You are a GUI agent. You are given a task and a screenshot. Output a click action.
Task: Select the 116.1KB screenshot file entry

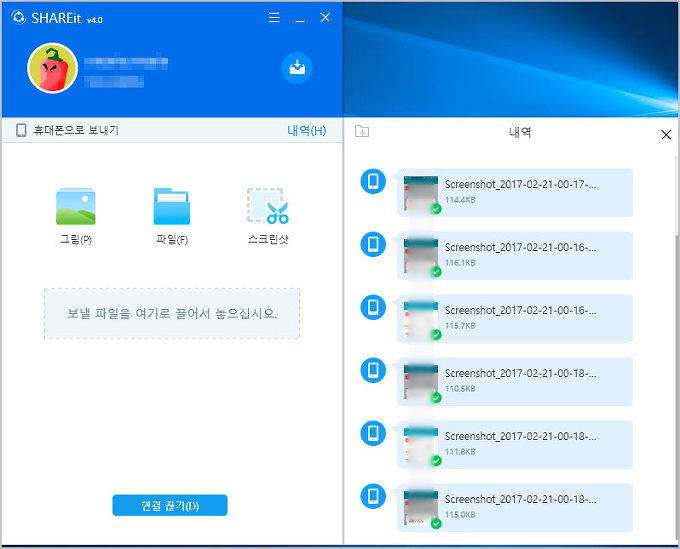point(520,254)
